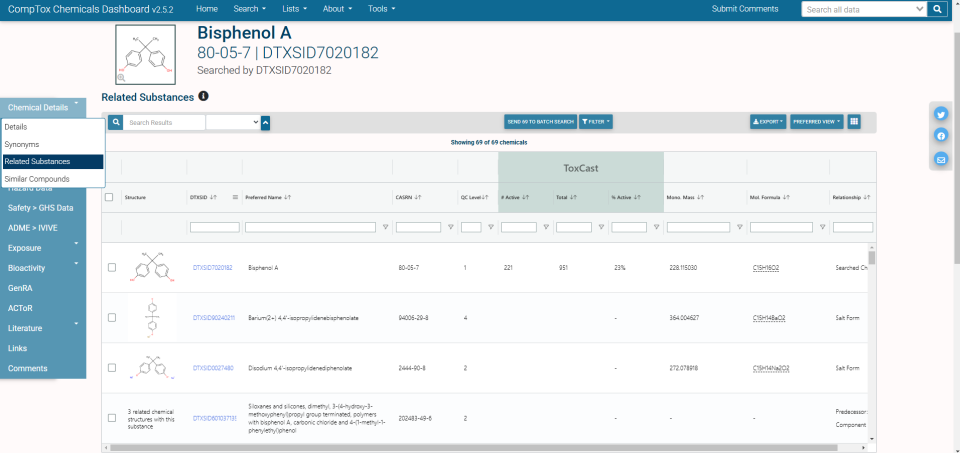960x453 pixels.
Task: Click Send 69 to Batch Search
Action: 540,122
